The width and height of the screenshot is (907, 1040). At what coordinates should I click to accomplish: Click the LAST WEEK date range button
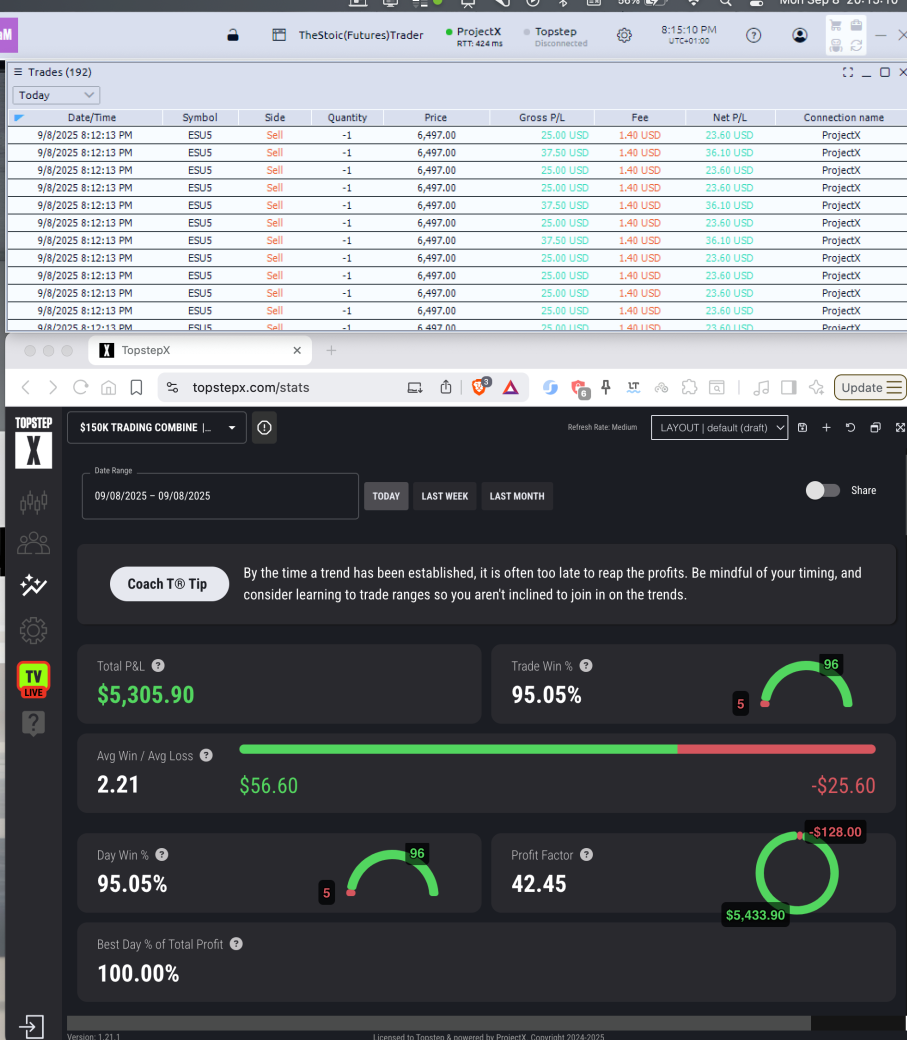tap(445, 496)
